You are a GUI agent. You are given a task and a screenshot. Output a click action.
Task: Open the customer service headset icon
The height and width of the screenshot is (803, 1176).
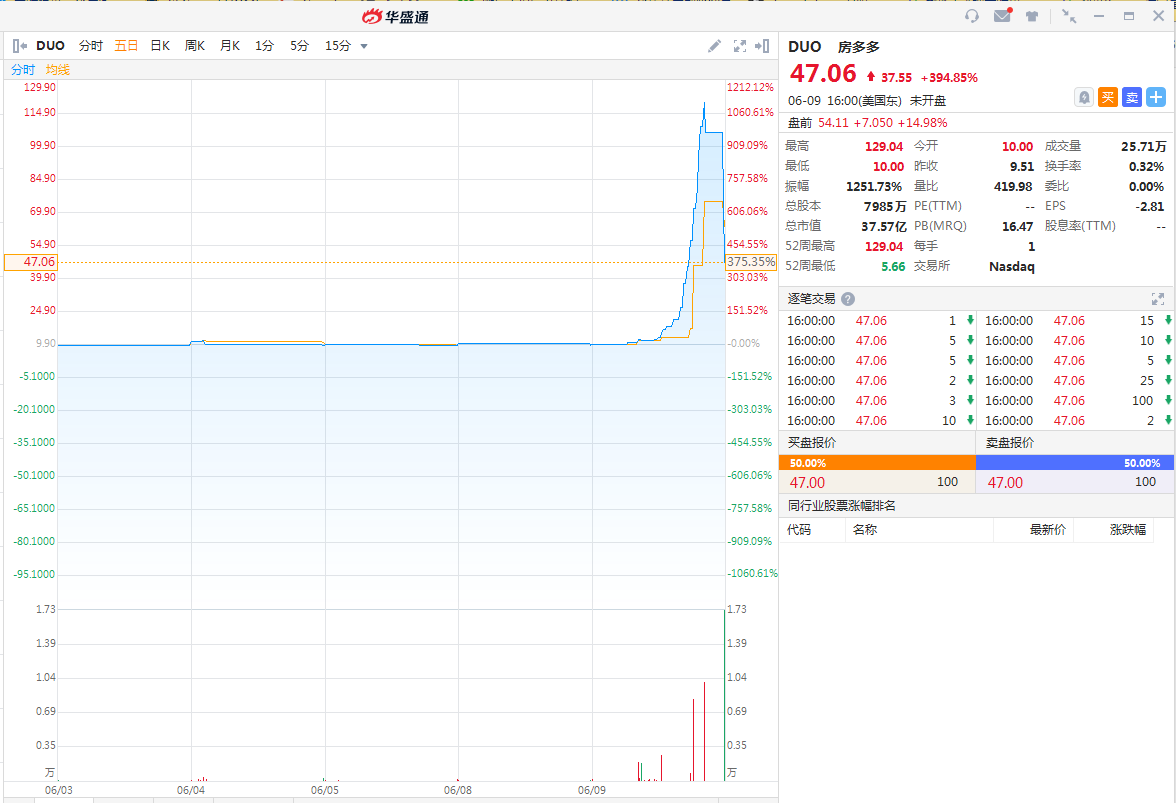point(972,16)
